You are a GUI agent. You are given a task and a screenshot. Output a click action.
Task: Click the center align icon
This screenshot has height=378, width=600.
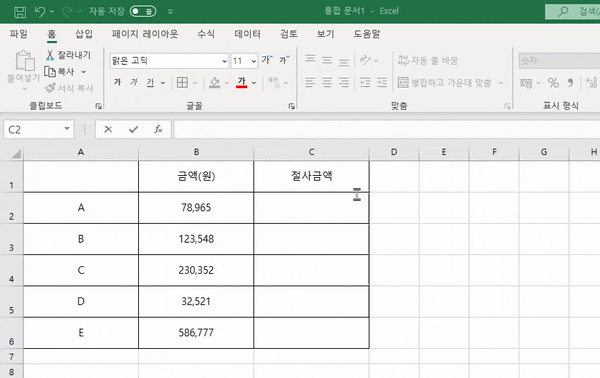coord(327,82)
